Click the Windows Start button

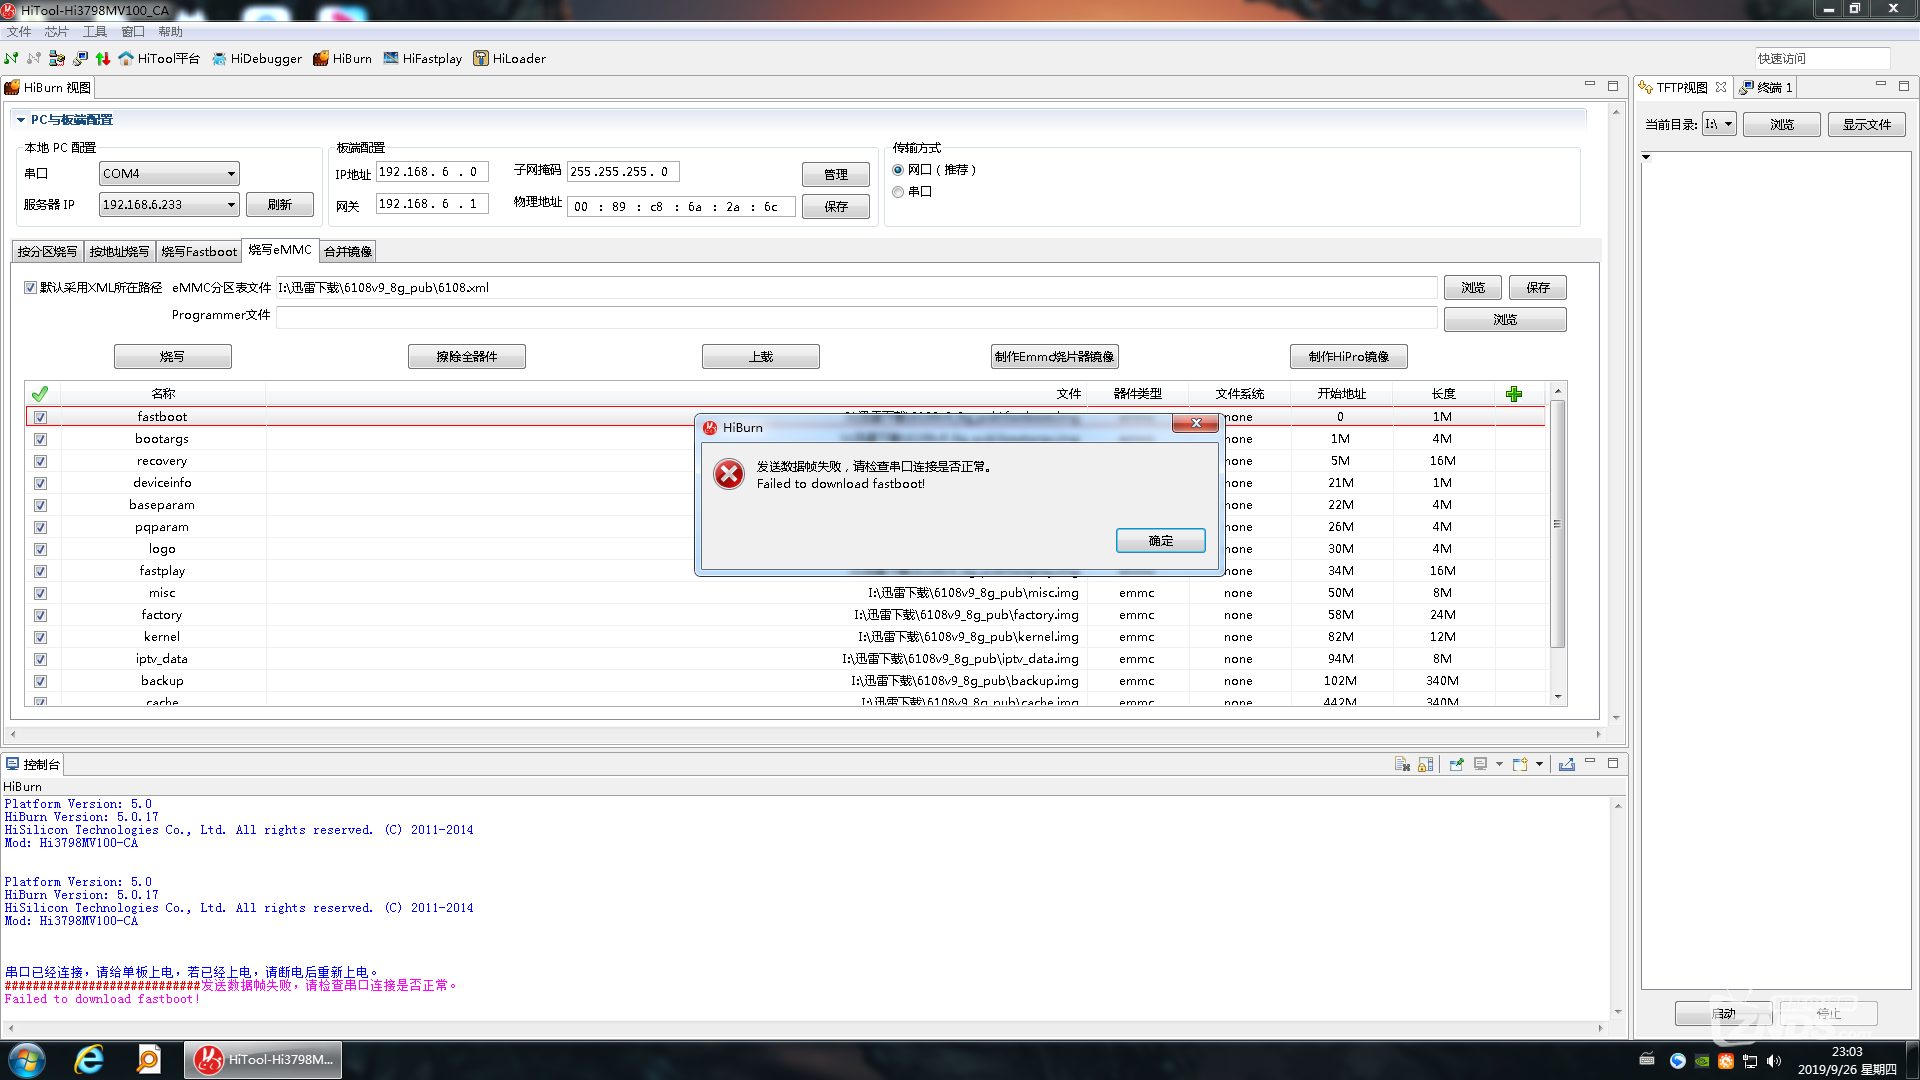click(x=27, y=1060)
